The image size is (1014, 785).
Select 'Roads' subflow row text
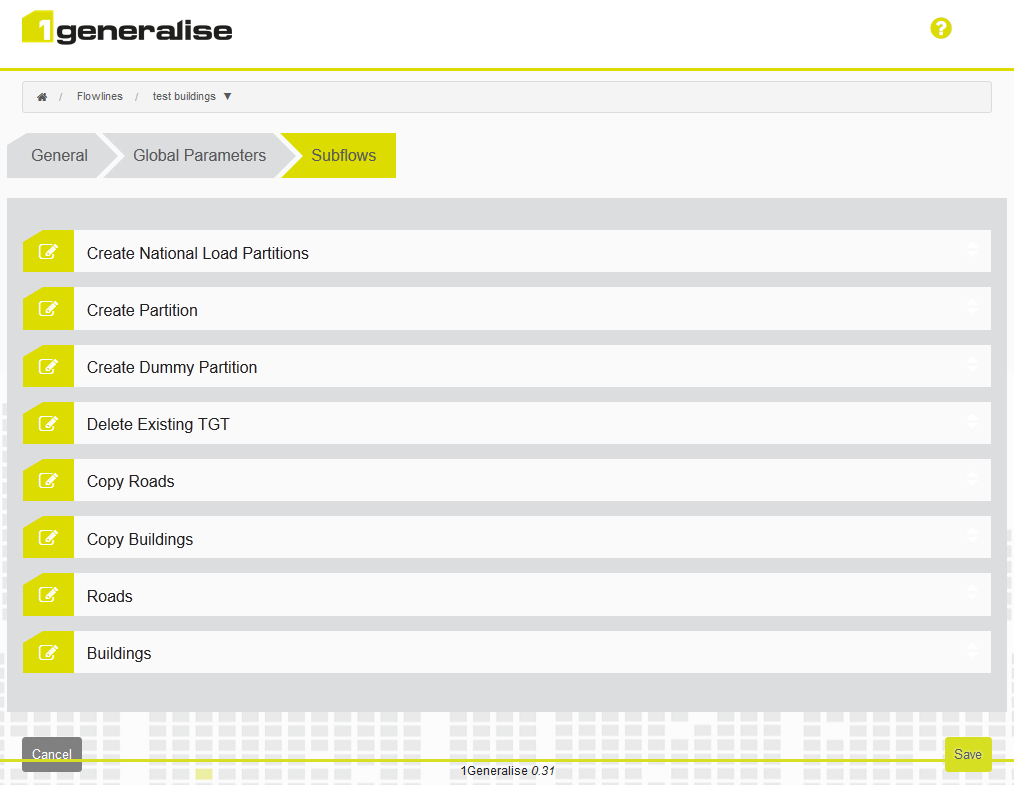pyautogui.click(x=110, y=596)
